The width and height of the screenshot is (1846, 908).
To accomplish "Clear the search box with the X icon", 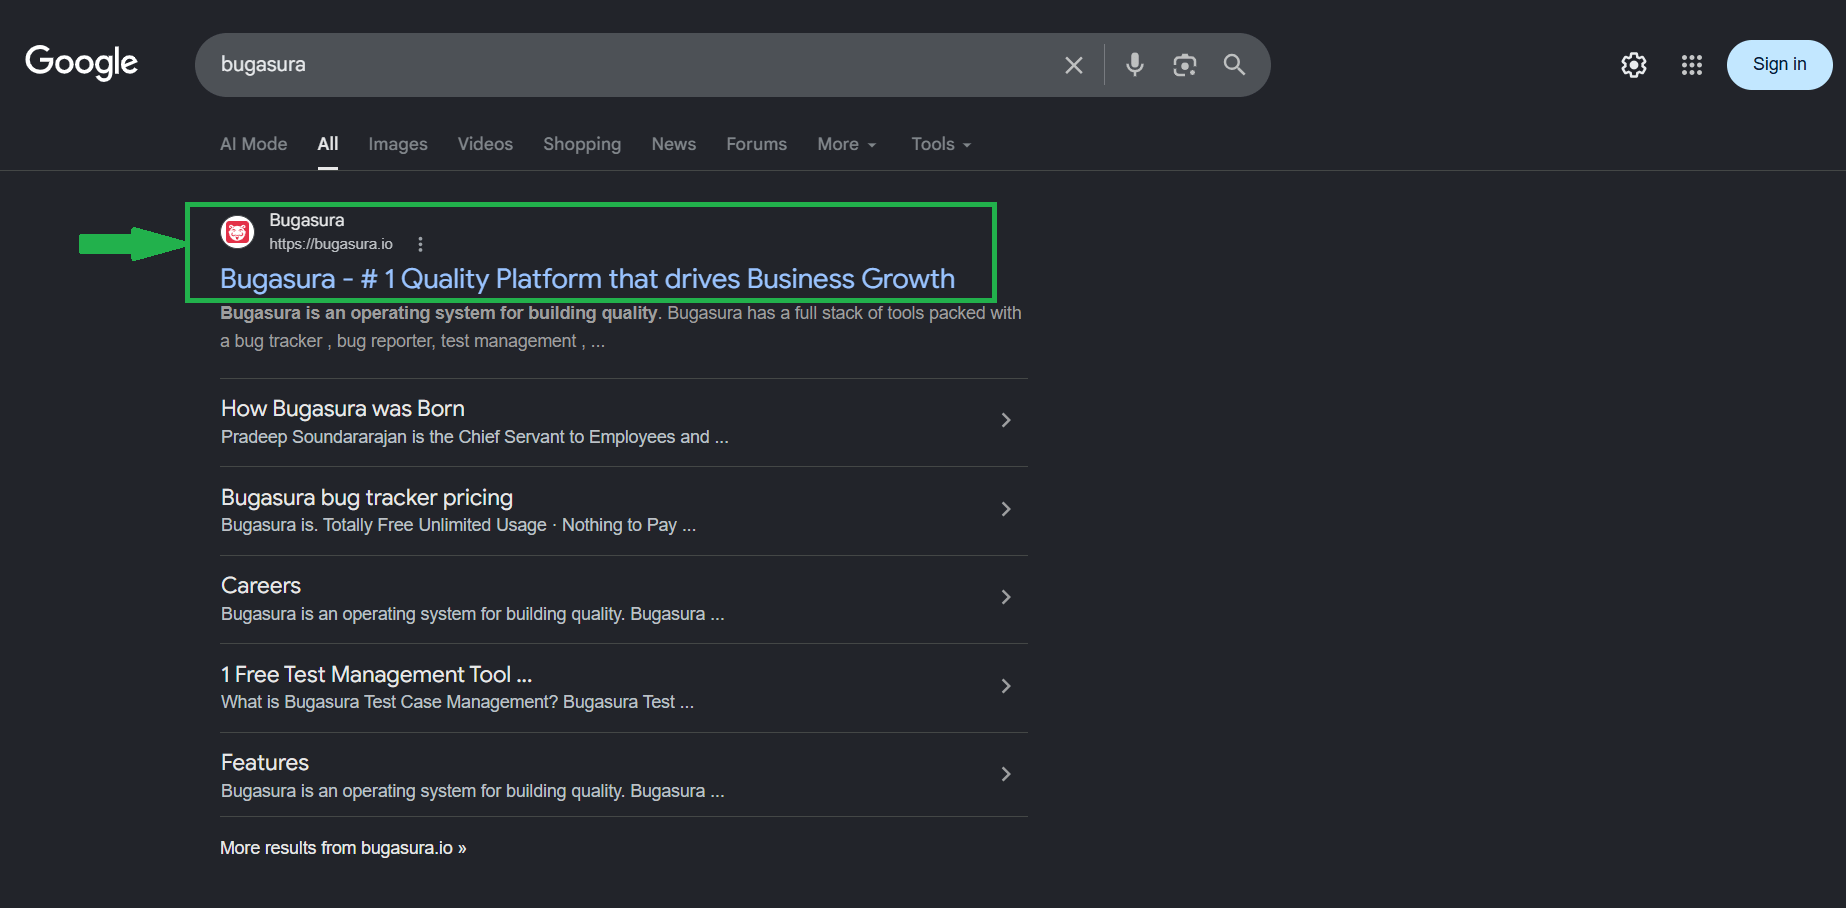I will click(x=1074, y=65).
